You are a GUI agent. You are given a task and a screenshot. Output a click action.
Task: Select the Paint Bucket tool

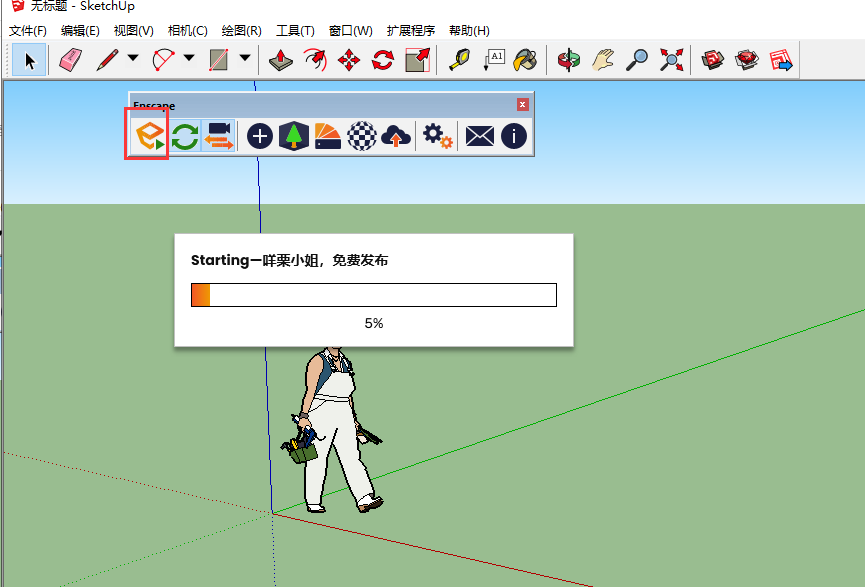point(524,60)
